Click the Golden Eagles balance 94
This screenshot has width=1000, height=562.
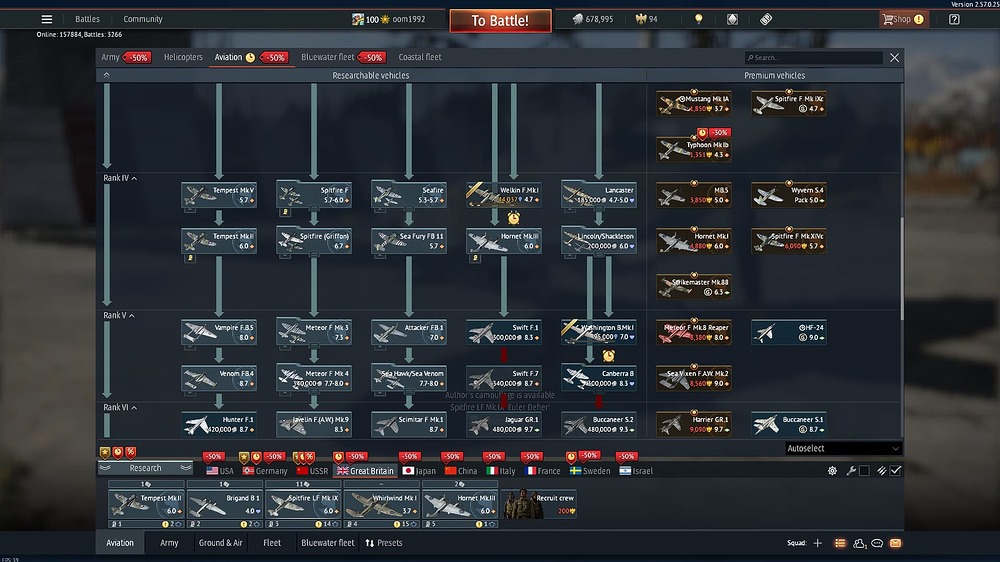(x=647, y=19)
